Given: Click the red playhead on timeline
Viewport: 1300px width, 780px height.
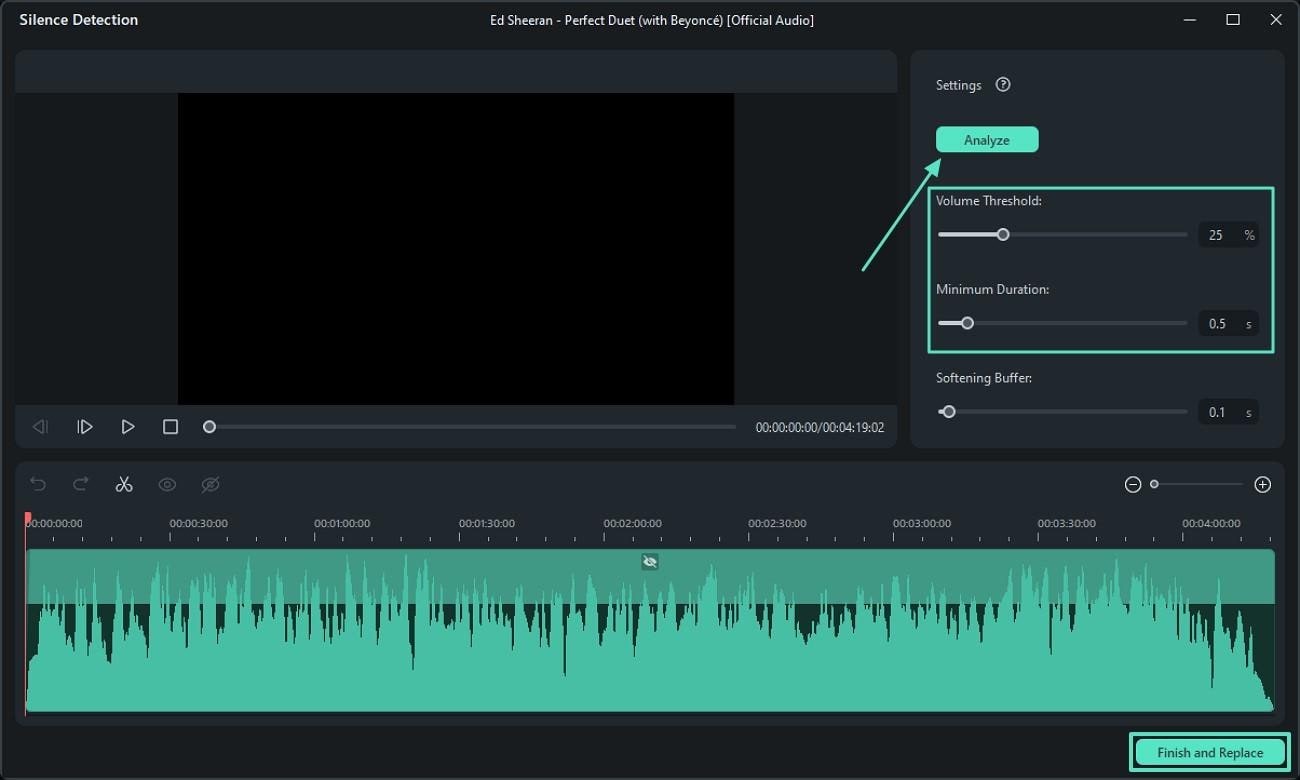Looking at the screenshot, I should pos(27,519).
